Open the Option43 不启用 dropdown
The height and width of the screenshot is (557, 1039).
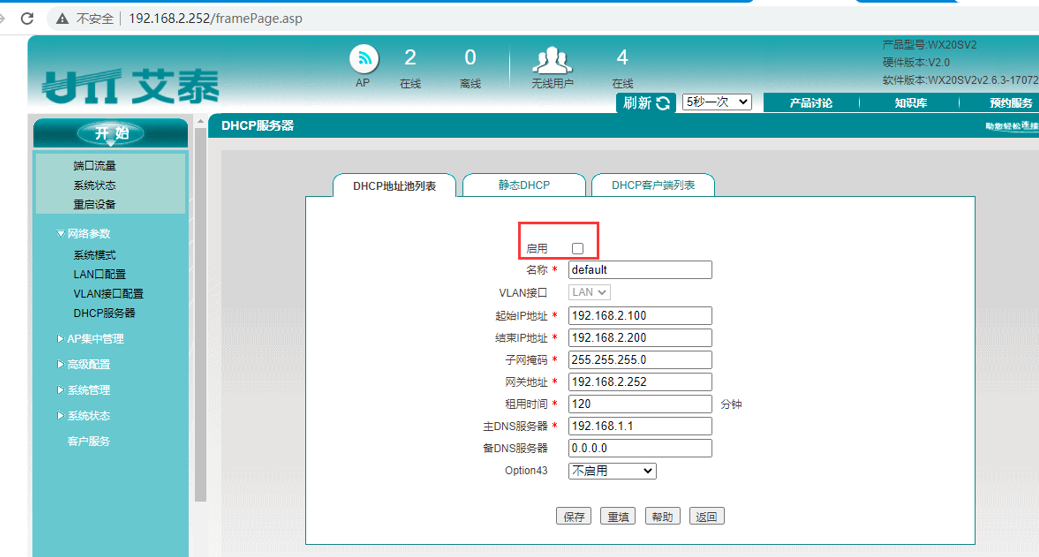(612, 471)
